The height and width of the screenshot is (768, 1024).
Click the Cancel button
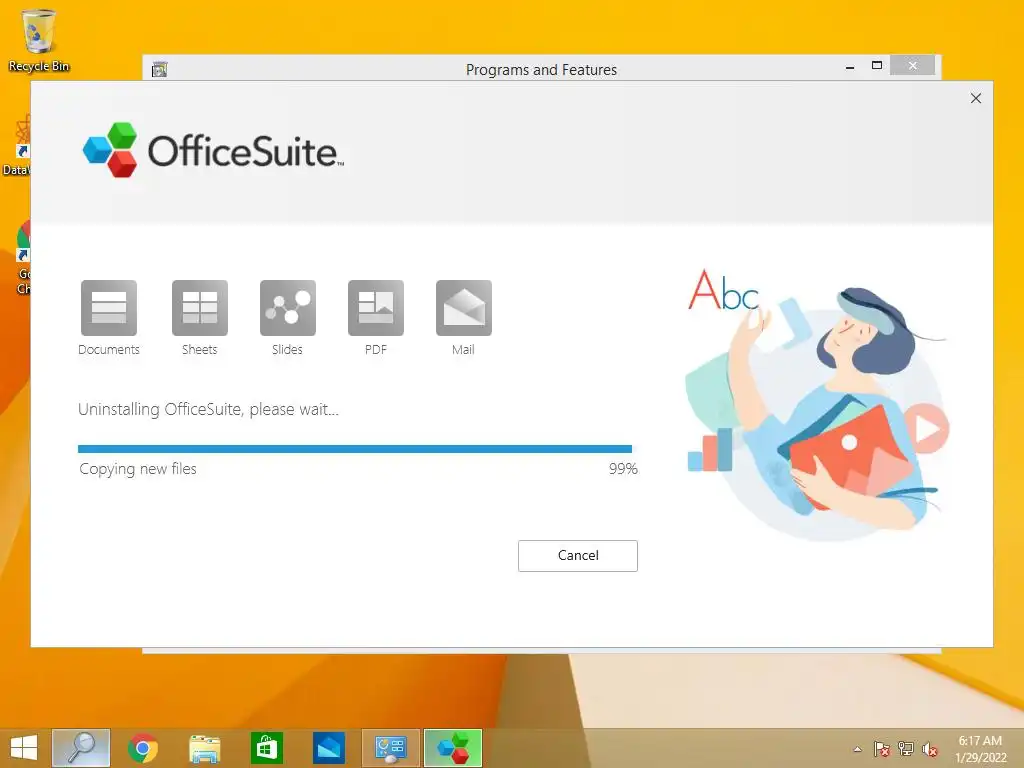[x=577, y=555]
